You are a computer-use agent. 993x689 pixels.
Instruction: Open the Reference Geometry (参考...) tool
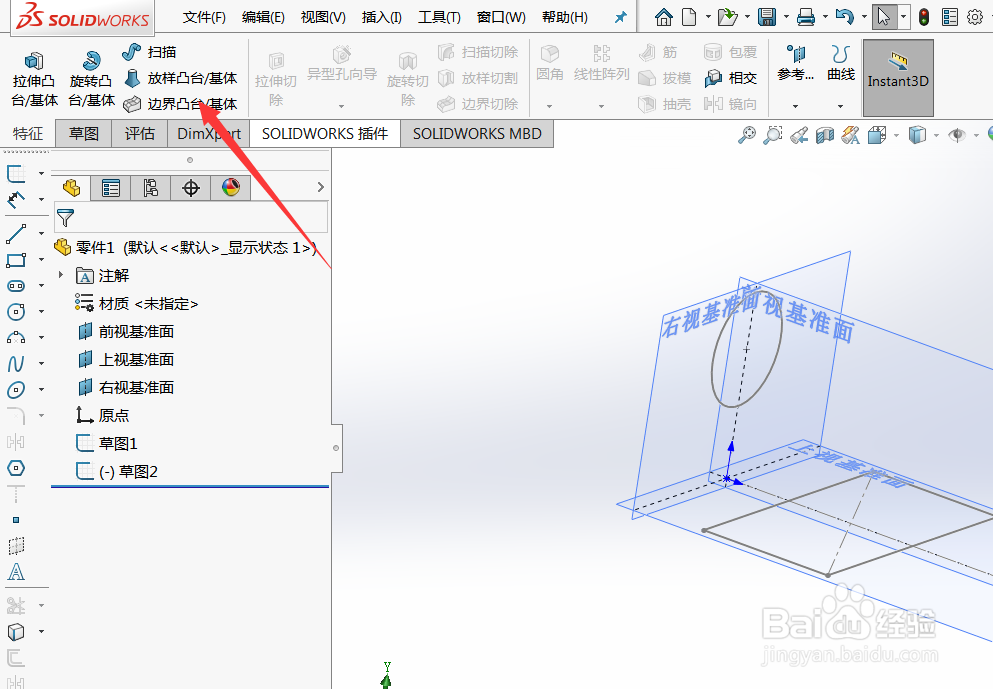coord(795,63)
